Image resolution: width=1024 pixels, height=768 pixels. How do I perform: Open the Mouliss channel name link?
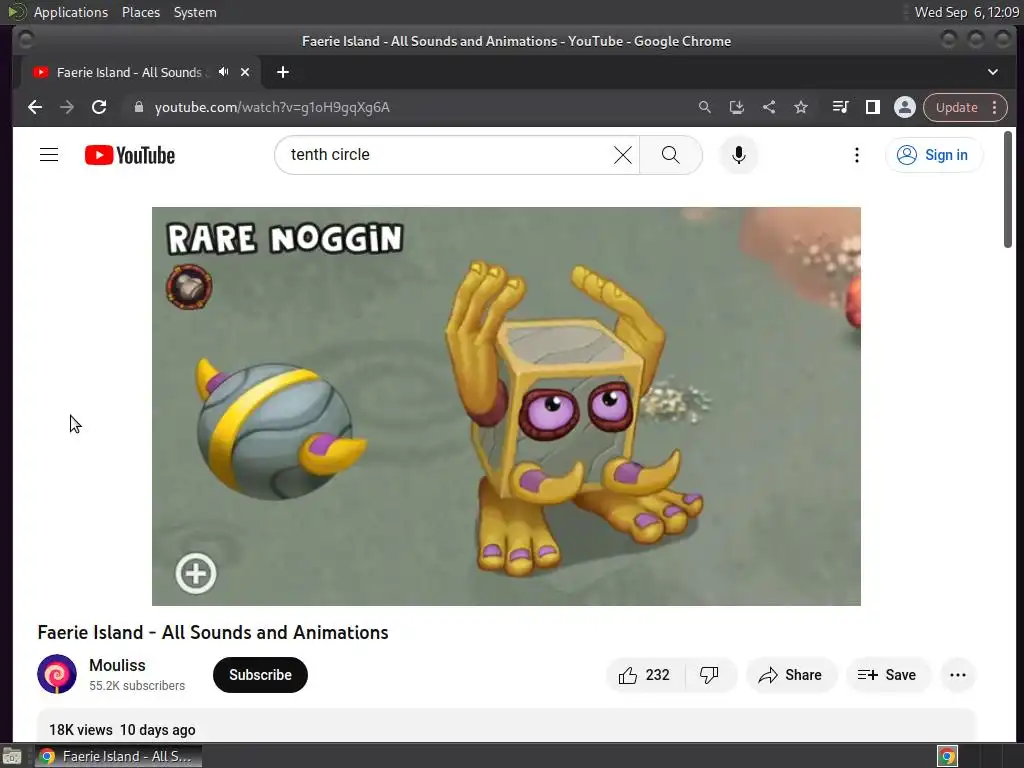click(118, 665)
